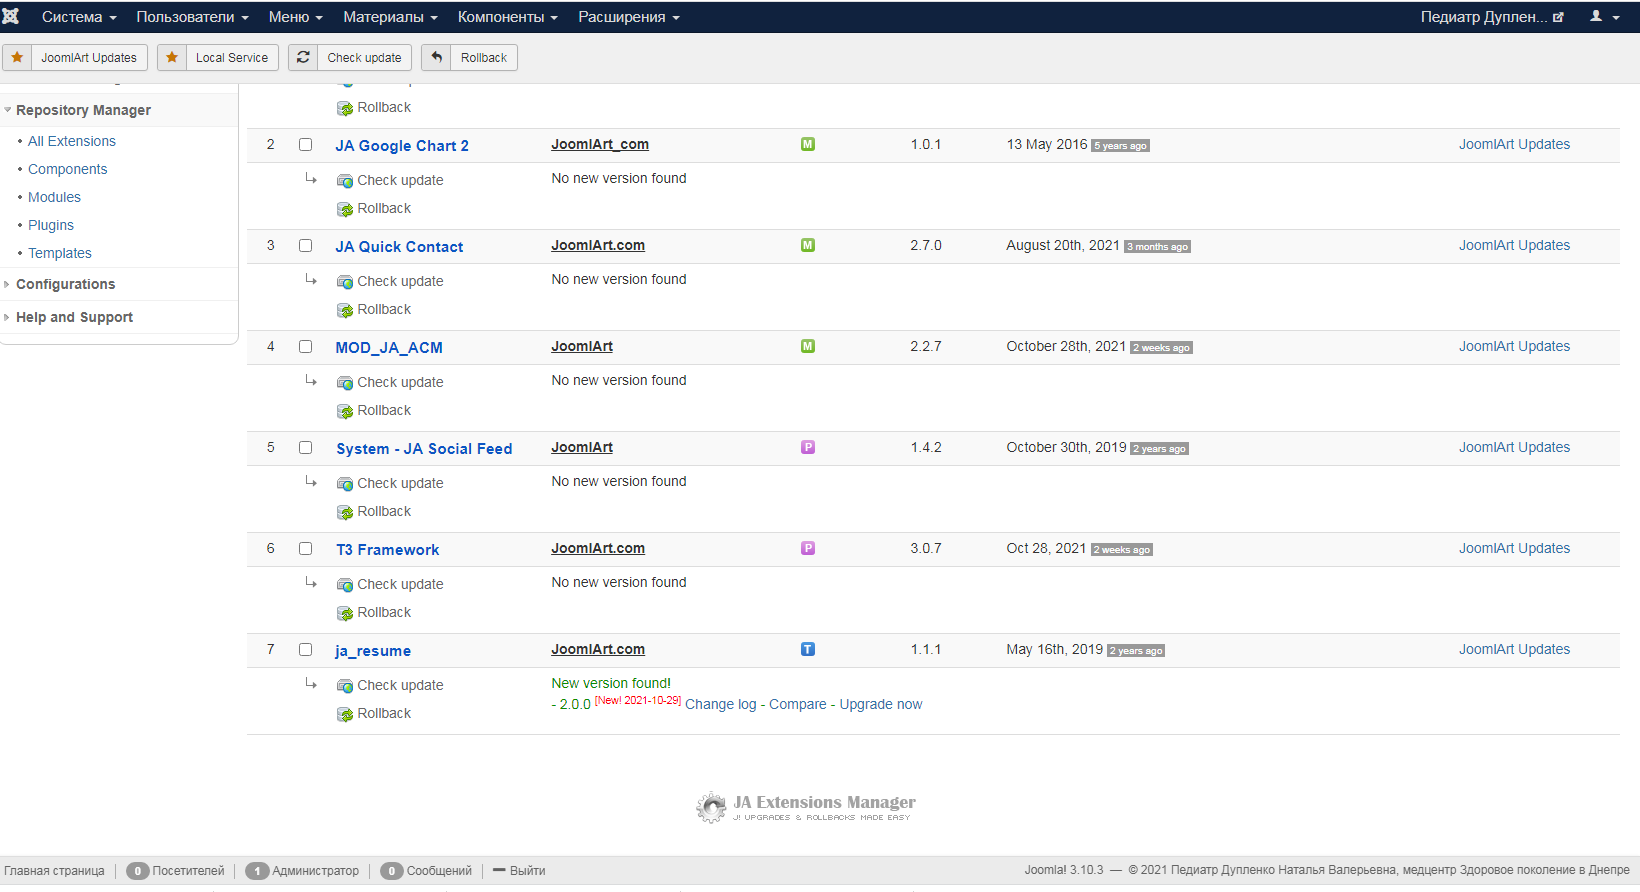Screen dimensions: 1640x892
Task: Open the Change log link
Action: [720, 704]
